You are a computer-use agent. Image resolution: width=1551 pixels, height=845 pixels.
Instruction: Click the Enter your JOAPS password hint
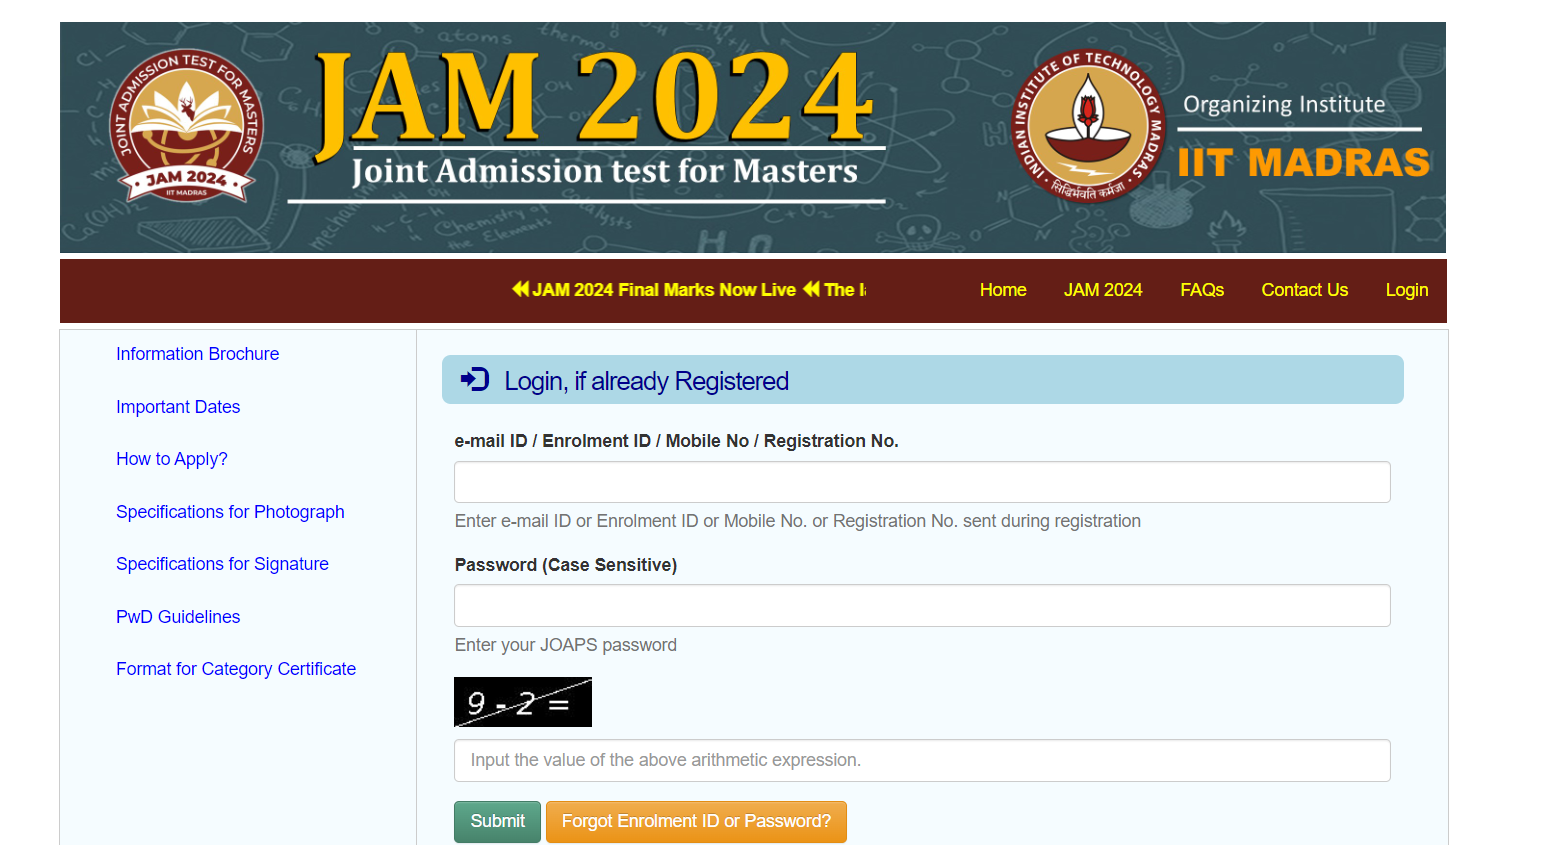pos(566,645)
